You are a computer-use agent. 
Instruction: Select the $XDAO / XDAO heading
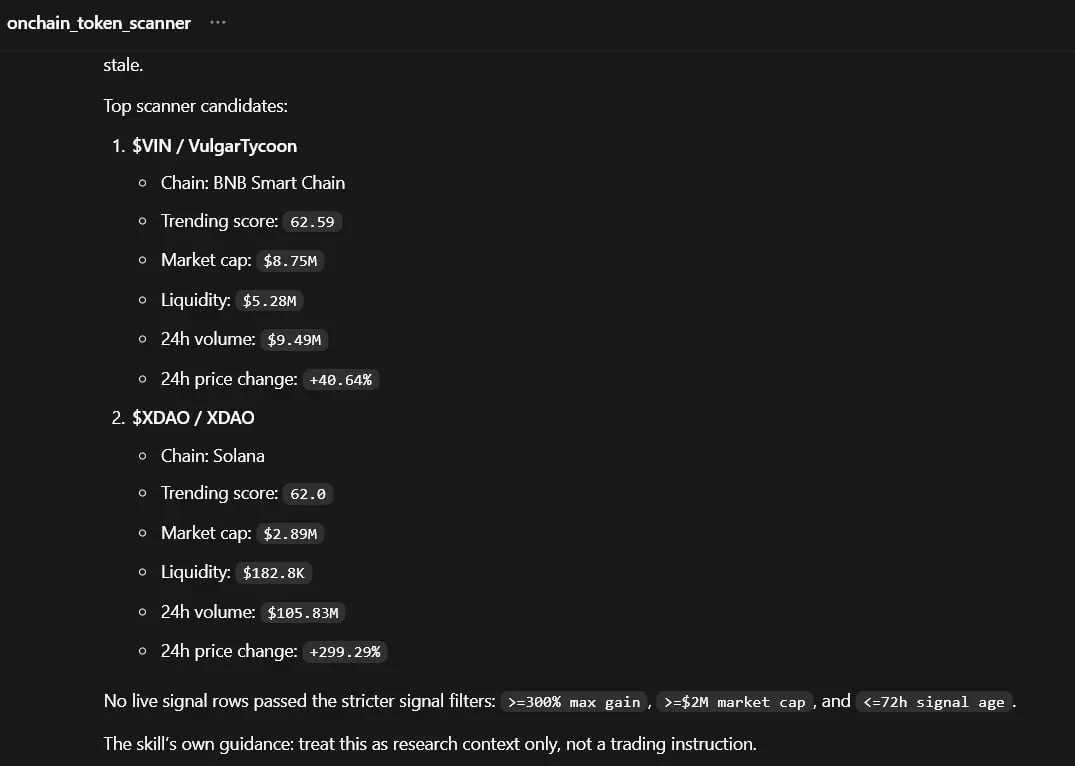[x=193, y=418]
